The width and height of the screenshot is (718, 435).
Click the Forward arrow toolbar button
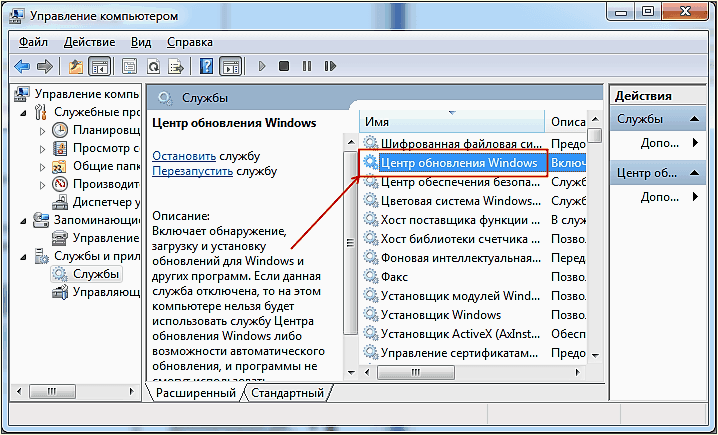(44, 66)
